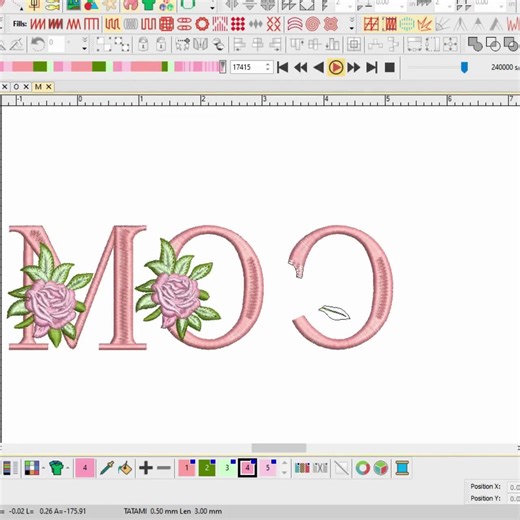Viewport: 520px width, 520px height.
Task: Click the leaf outline object inside the C
Action: tap(334, 313)
